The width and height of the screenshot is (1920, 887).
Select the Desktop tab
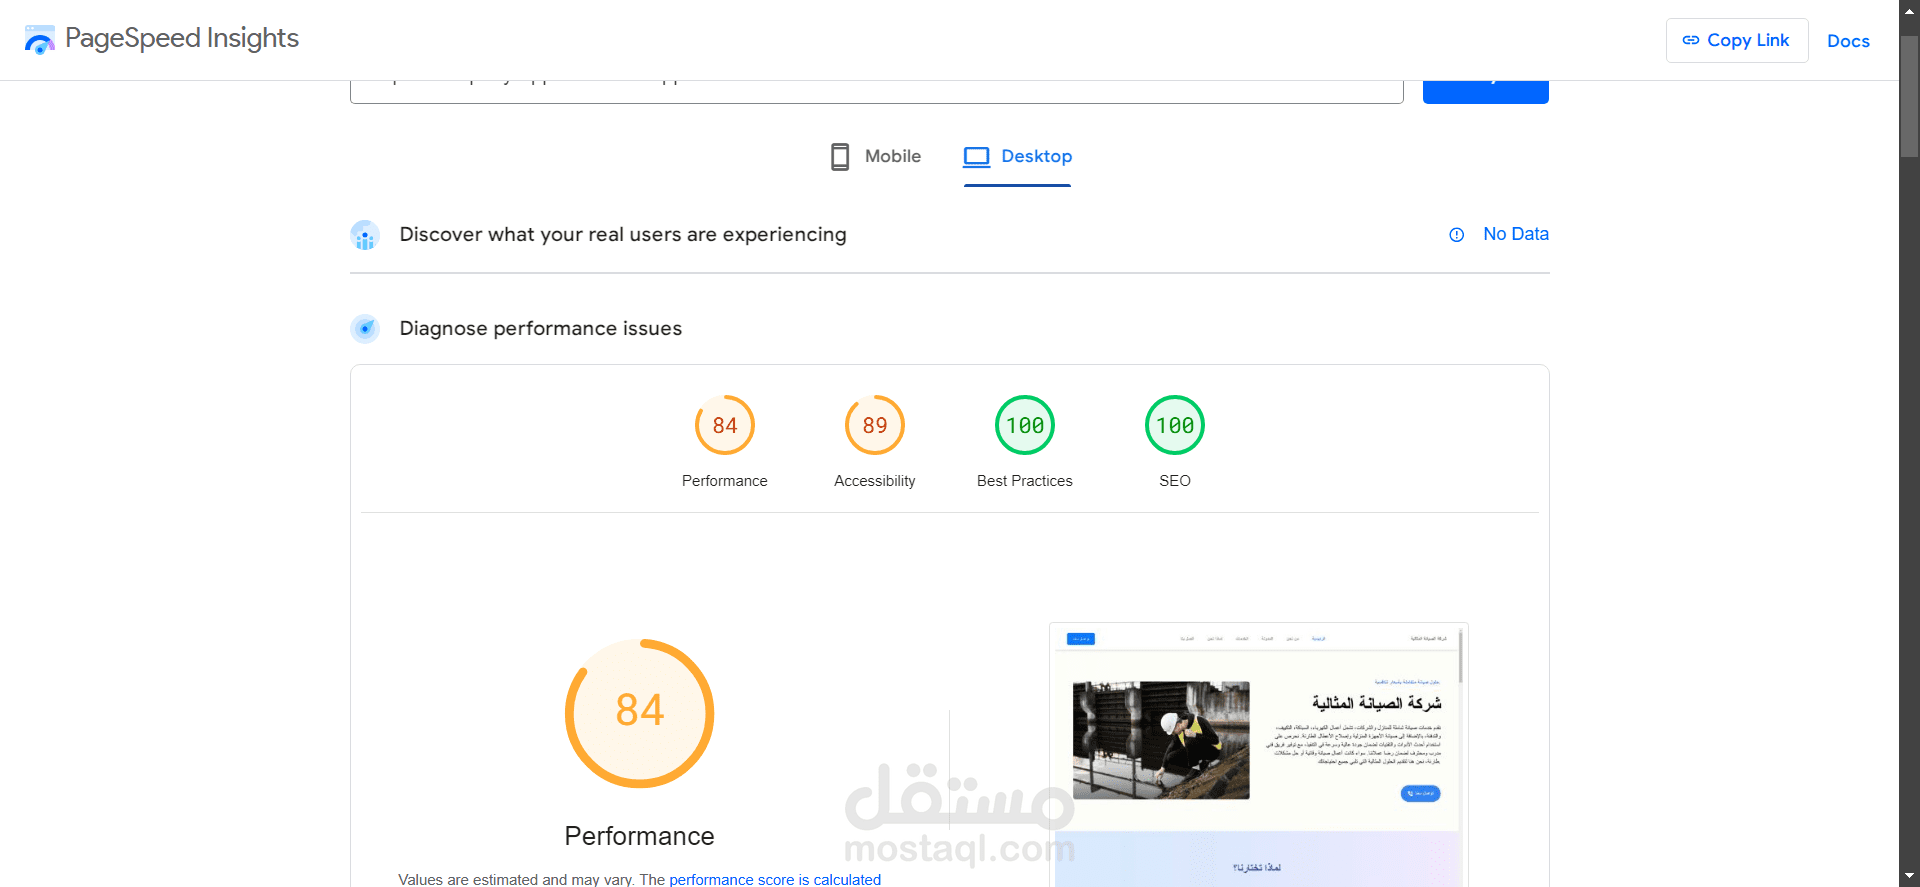coord(1017,157)
